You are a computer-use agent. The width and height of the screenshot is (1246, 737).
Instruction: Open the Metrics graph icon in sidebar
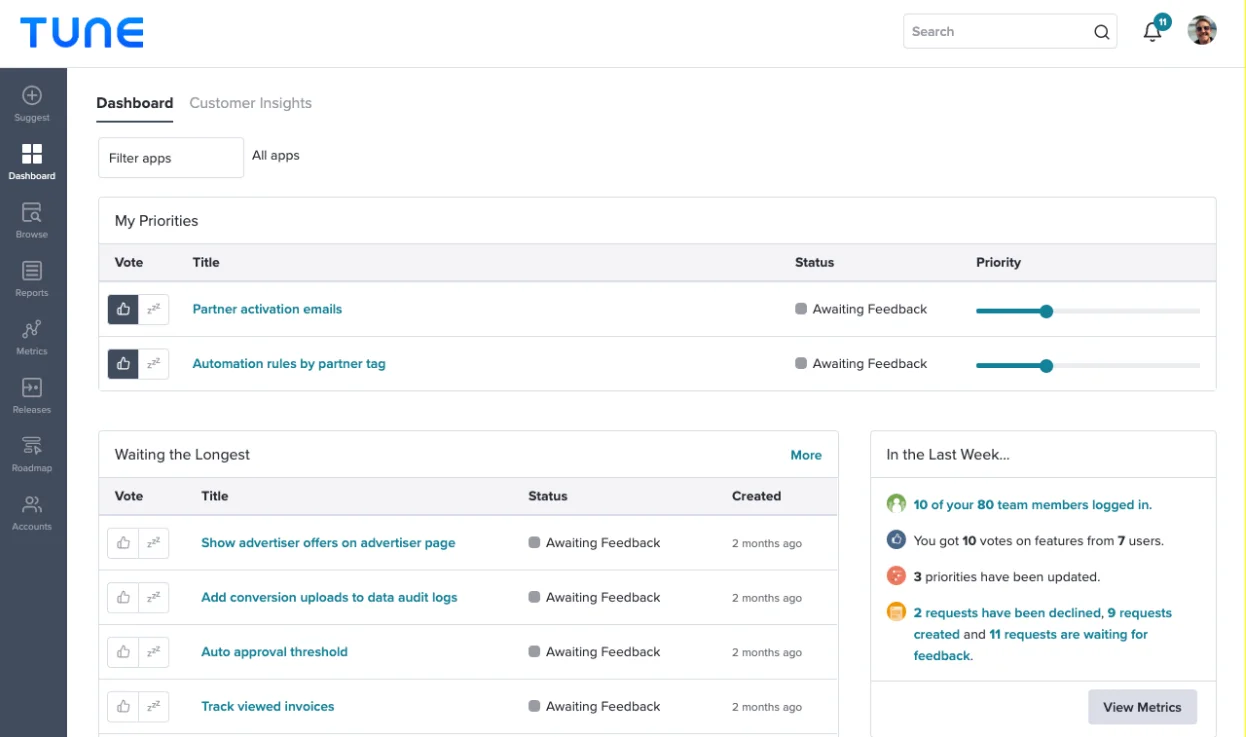(x=32, y=329)
